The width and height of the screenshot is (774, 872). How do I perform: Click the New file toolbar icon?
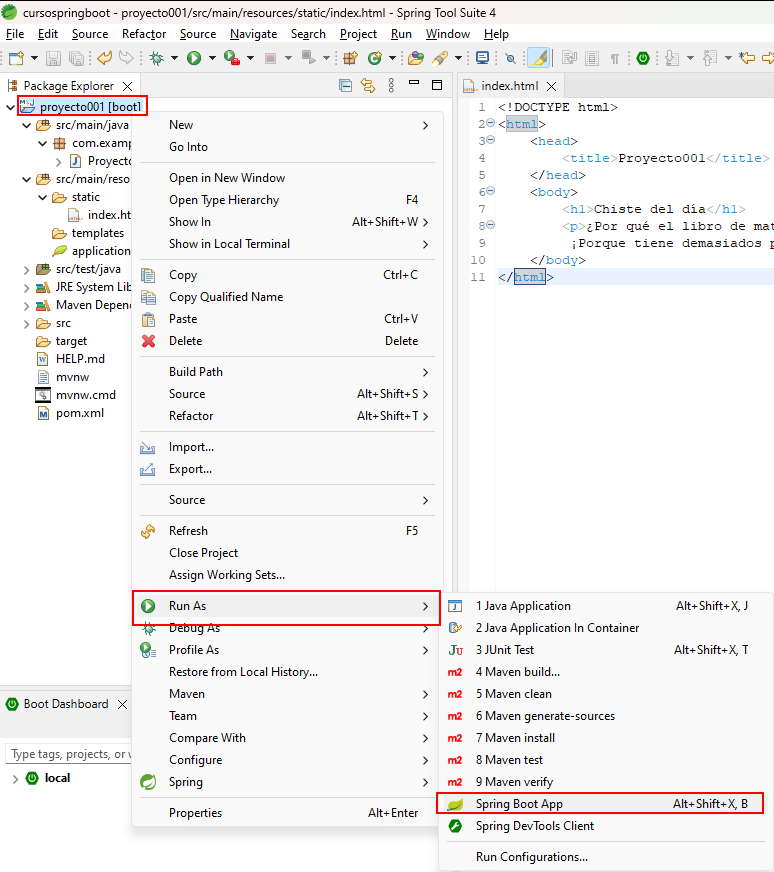pyautogui.click(x=17, y=58)
